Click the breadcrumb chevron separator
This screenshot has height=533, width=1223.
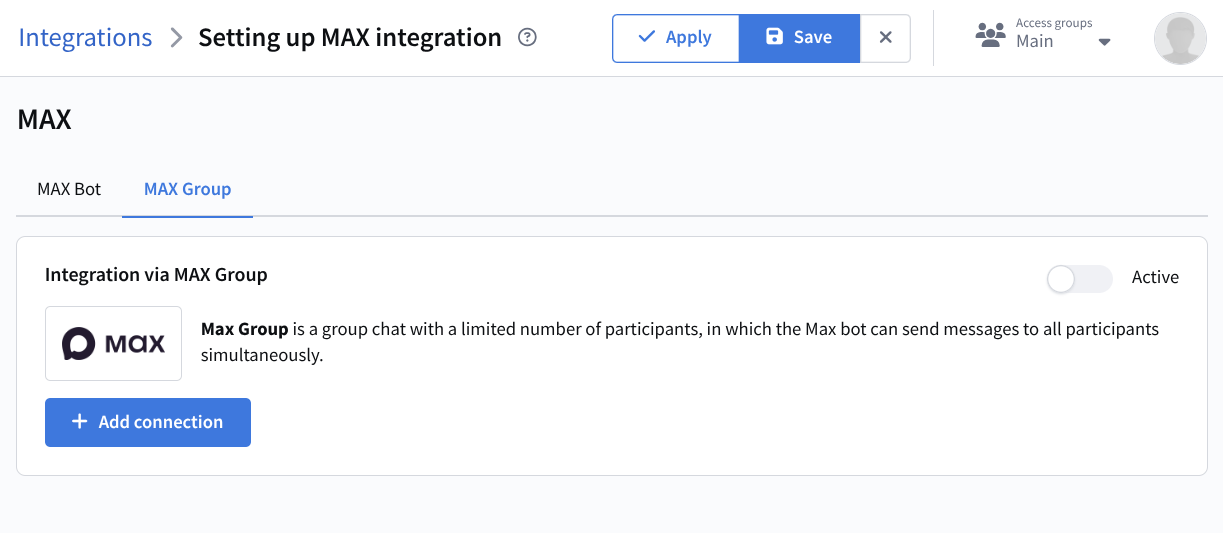coord(176,38)
